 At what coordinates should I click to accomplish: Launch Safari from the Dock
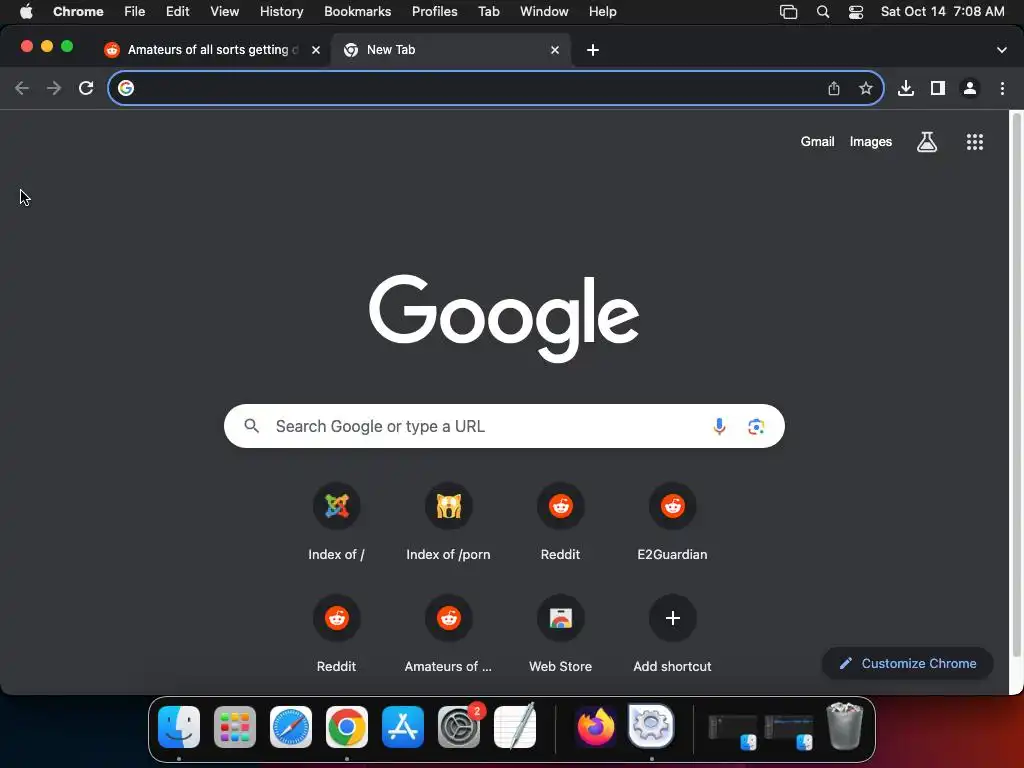coord(291,727)
